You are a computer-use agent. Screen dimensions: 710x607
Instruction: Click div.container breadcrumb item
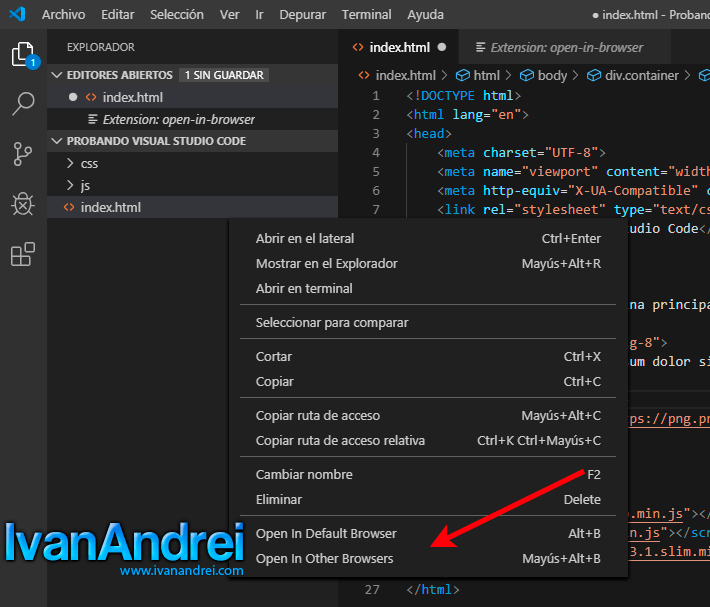coord(642,75)
